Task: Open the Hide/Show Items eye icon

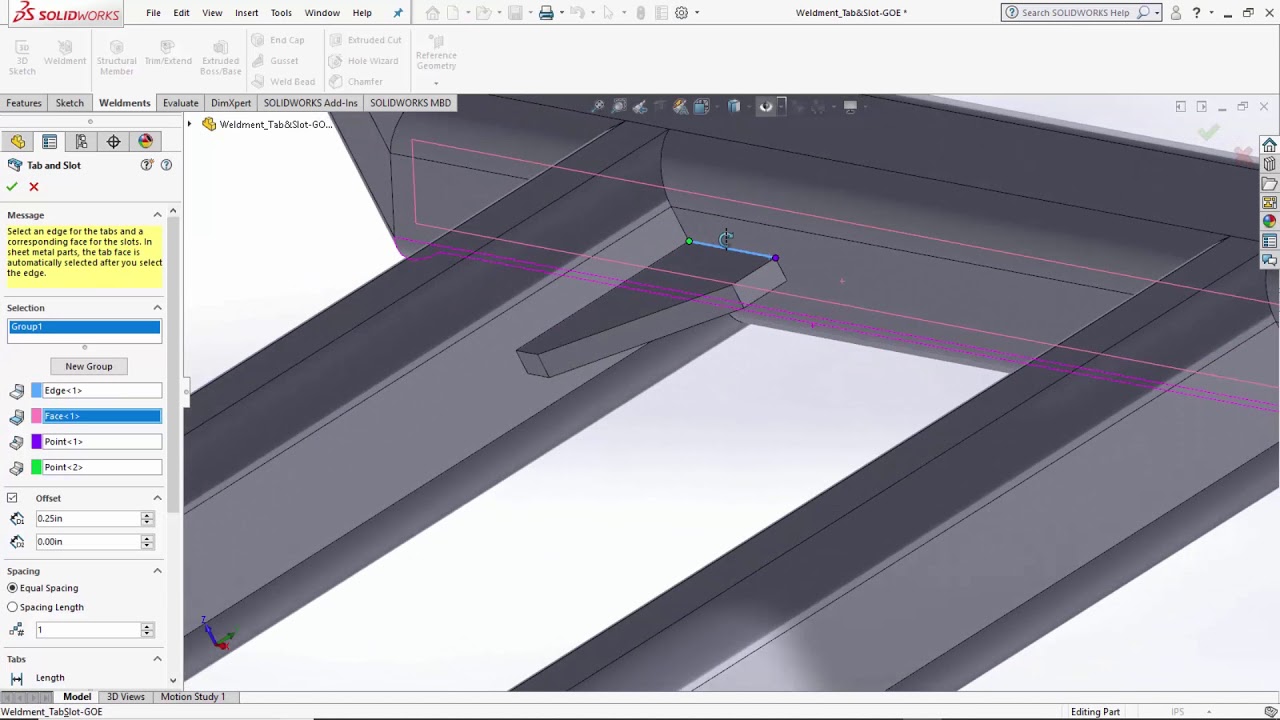Action: [766, 106]
